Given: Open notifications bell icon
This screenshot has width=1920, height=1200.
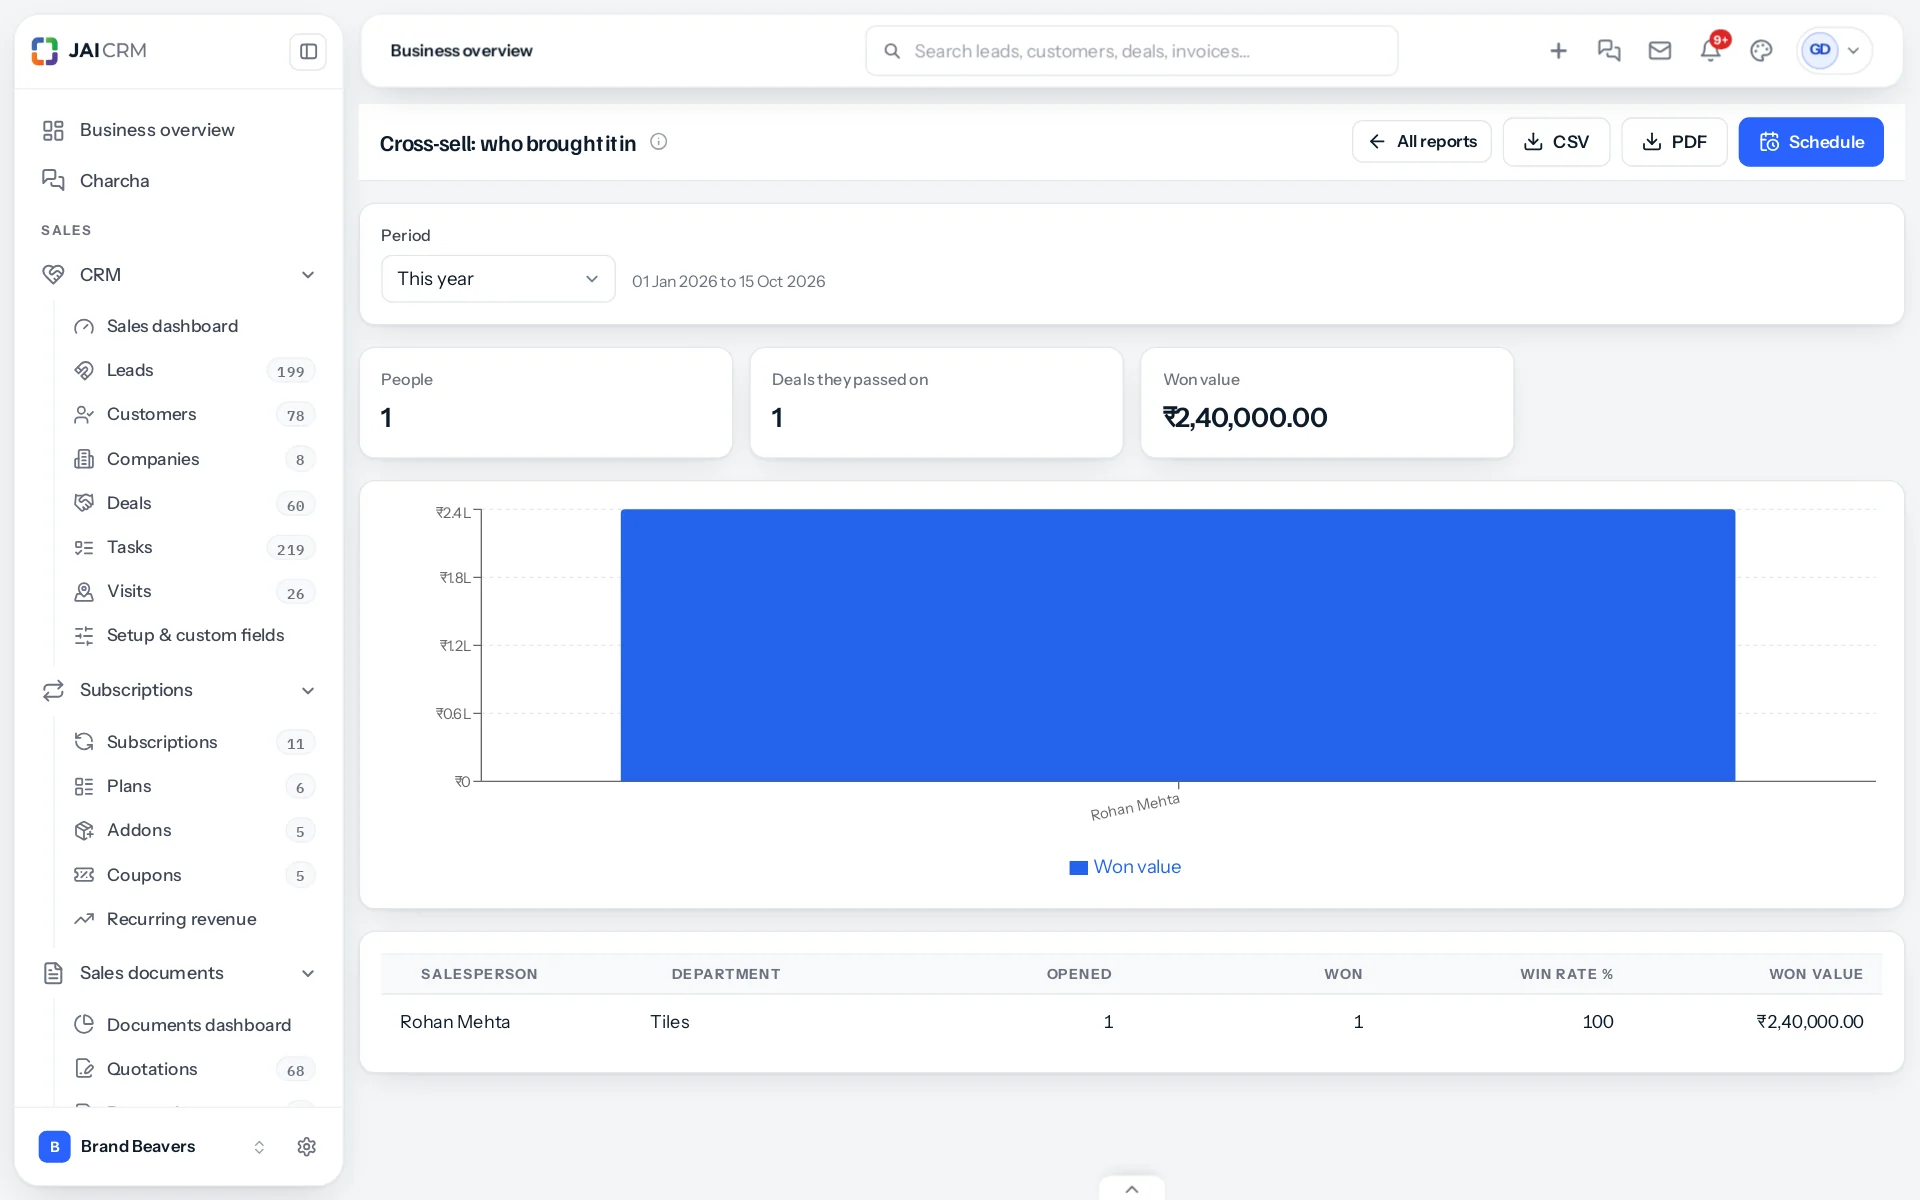Looking at the screenshot, I should pos(1711,51).
